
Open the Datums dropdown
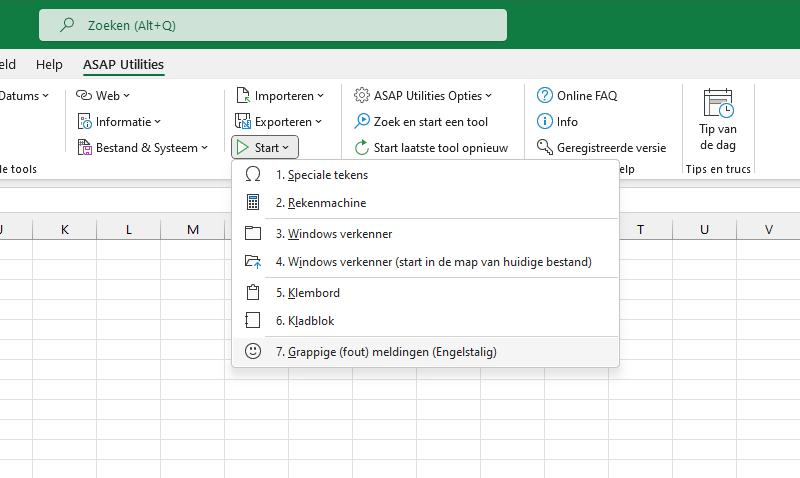pyautogui.click(x=24, y=95)
